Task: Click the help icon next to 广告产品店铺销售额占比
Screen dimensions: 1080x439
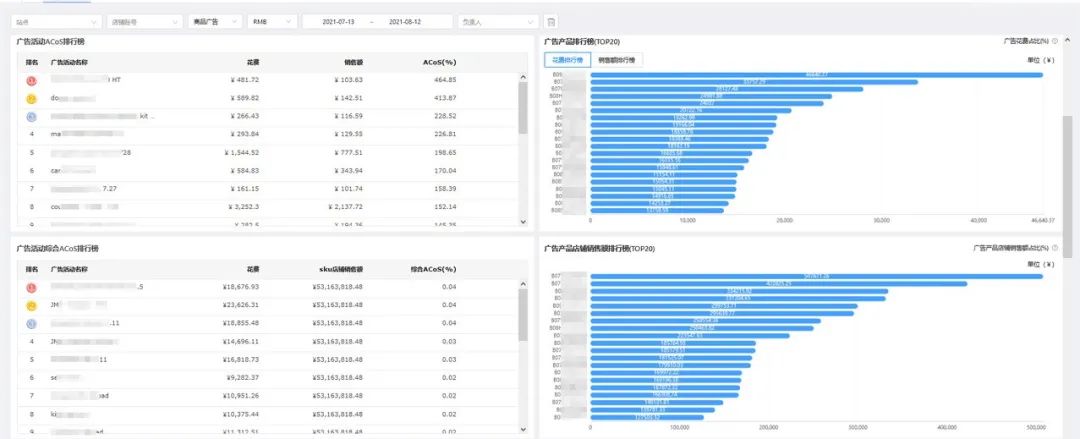Action: pyautogui.click(x=1055, y=247)
